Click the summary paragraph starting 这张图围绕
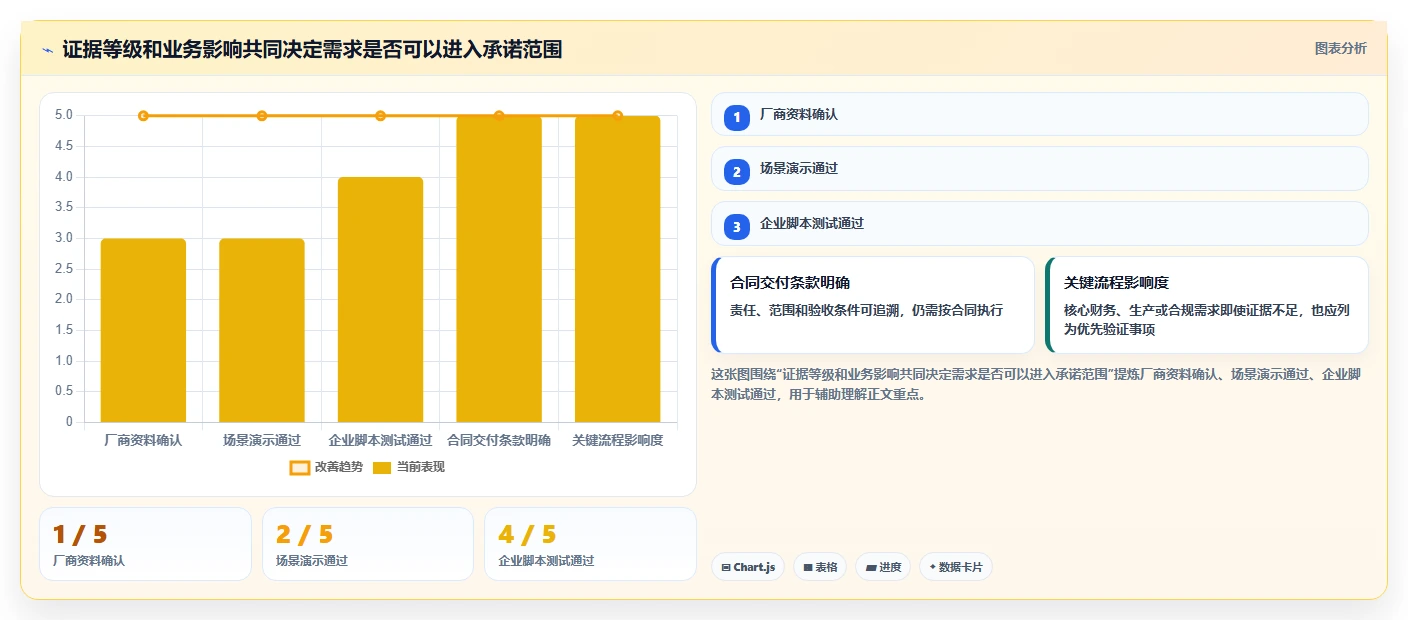This screenshot has width=1408, height=620. click(x=1035, y=384)
